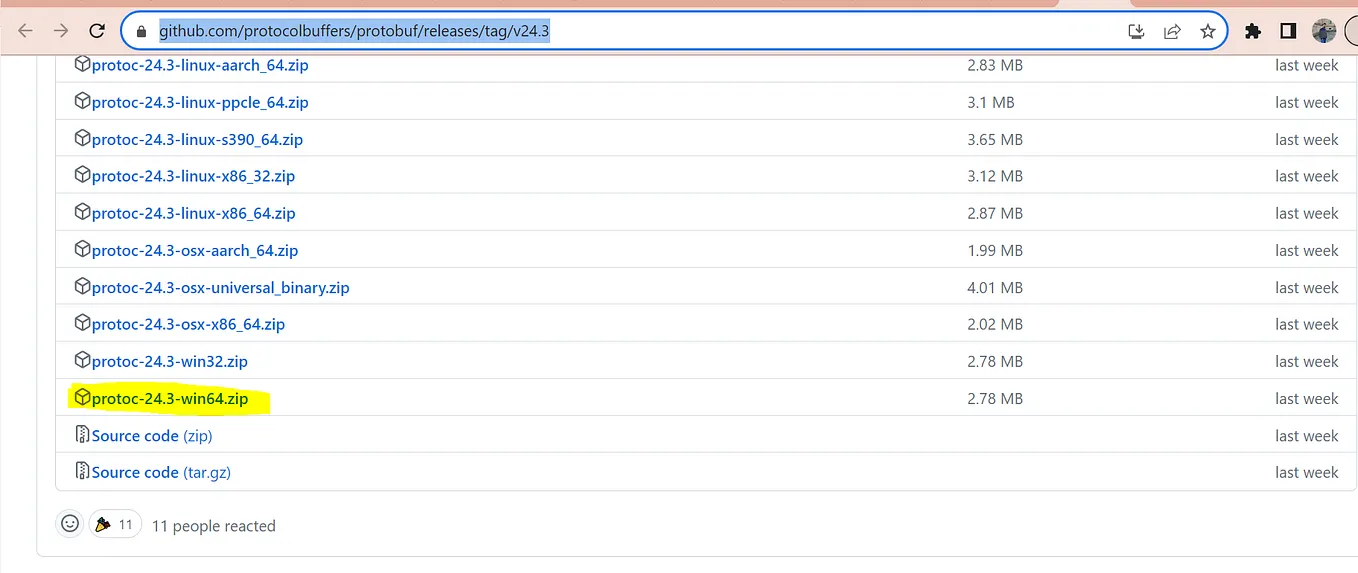Image resolution: width=1358 pixels, height=573 pixels.
Task: Click package icon beside protoc-24.3-osx-x86_64.zip
Action: click(x=83, y=323)
